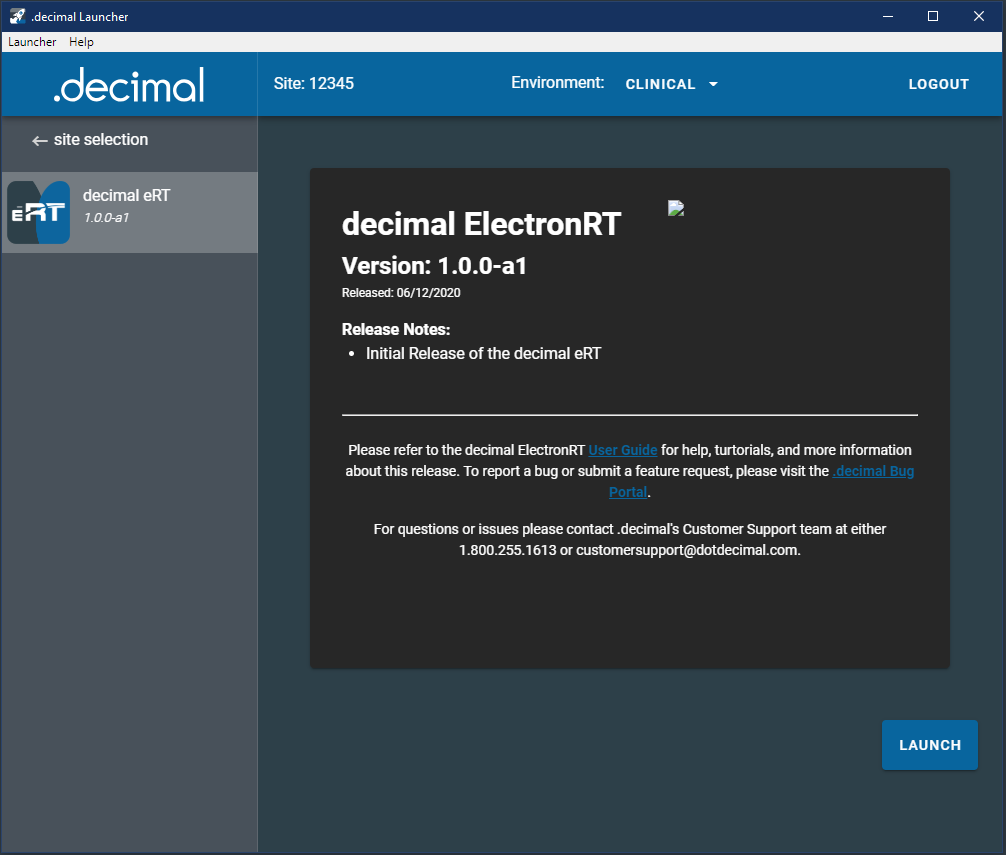The image size is (1006, 855).
Task: Select the decimal eRT list entry name
Action: [x=126, y=196]
